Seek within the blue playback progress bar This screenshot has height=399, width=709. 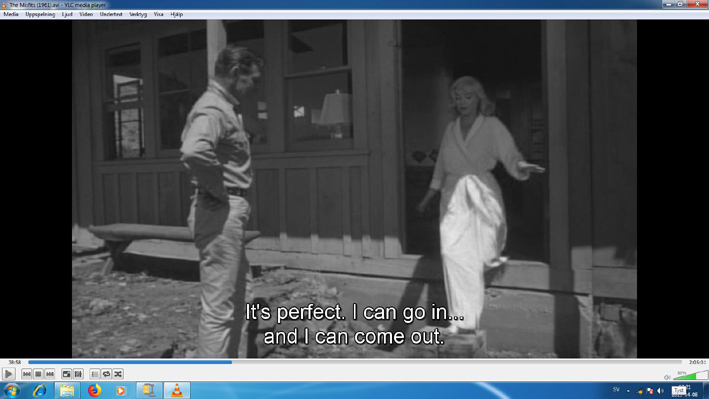point(354,362)
